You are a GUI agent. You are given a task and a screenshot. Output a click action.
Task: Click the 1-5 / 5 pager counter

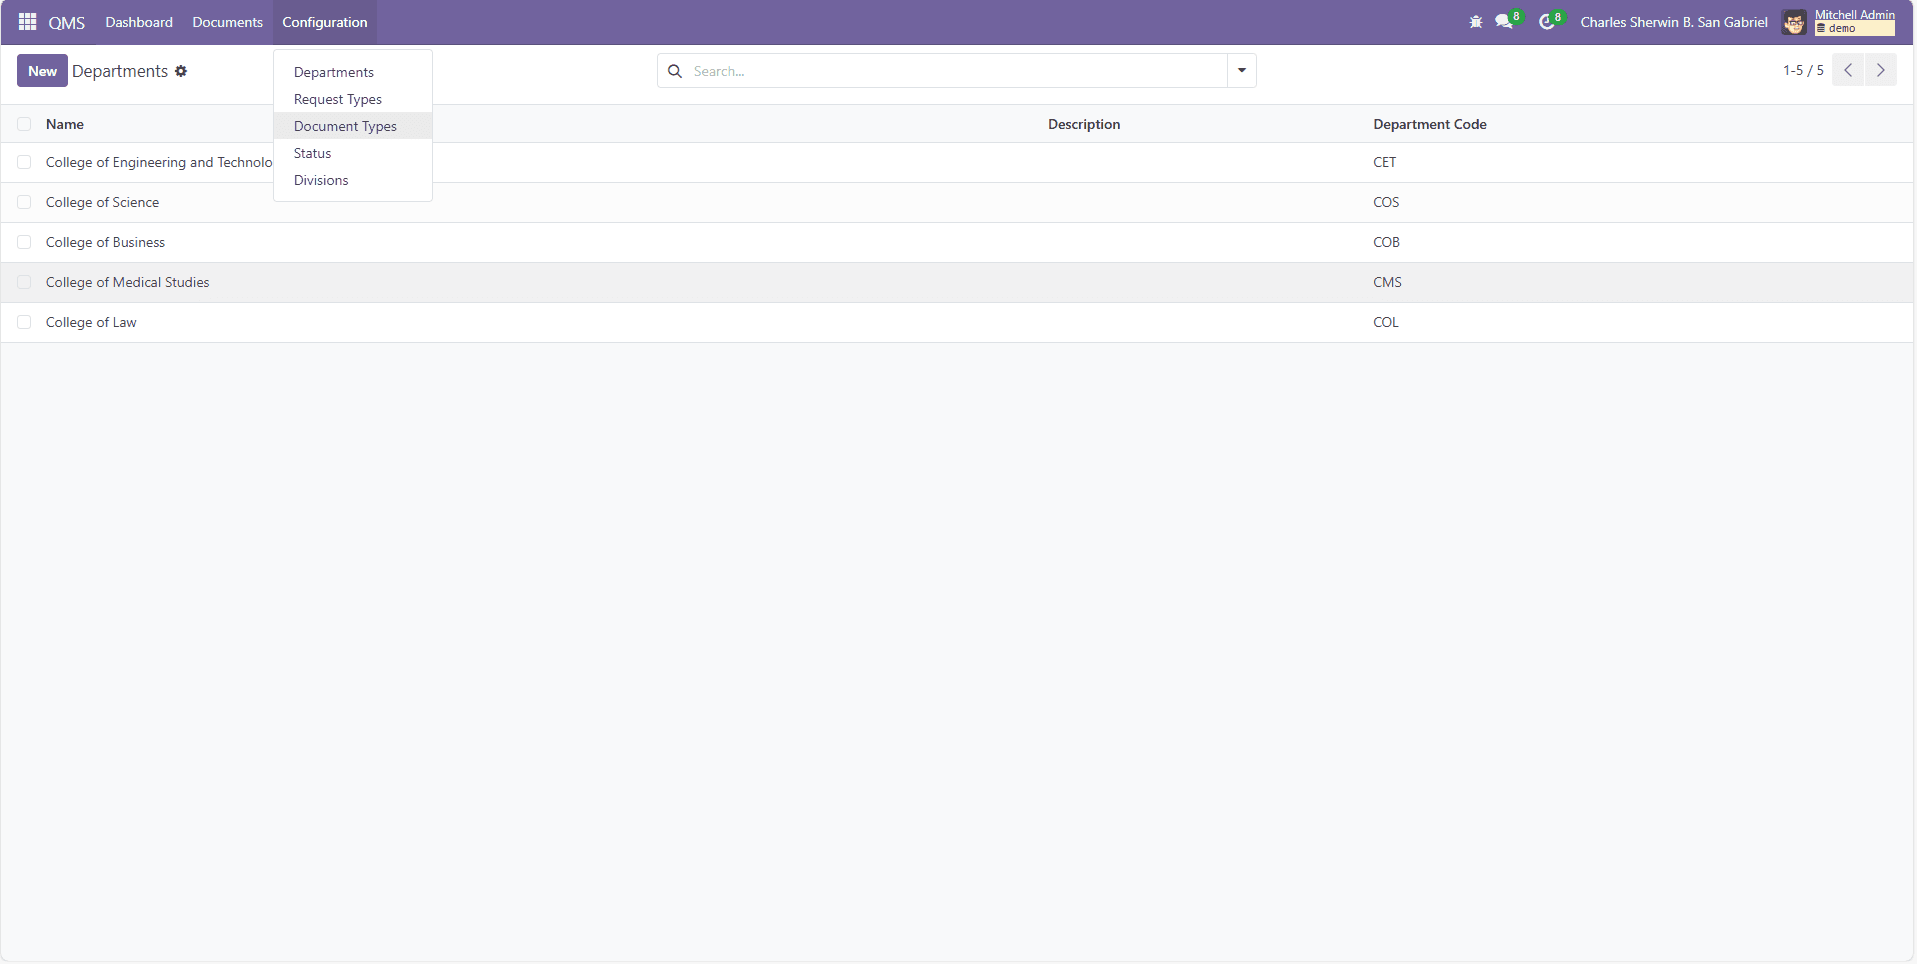pos(1803,70)
